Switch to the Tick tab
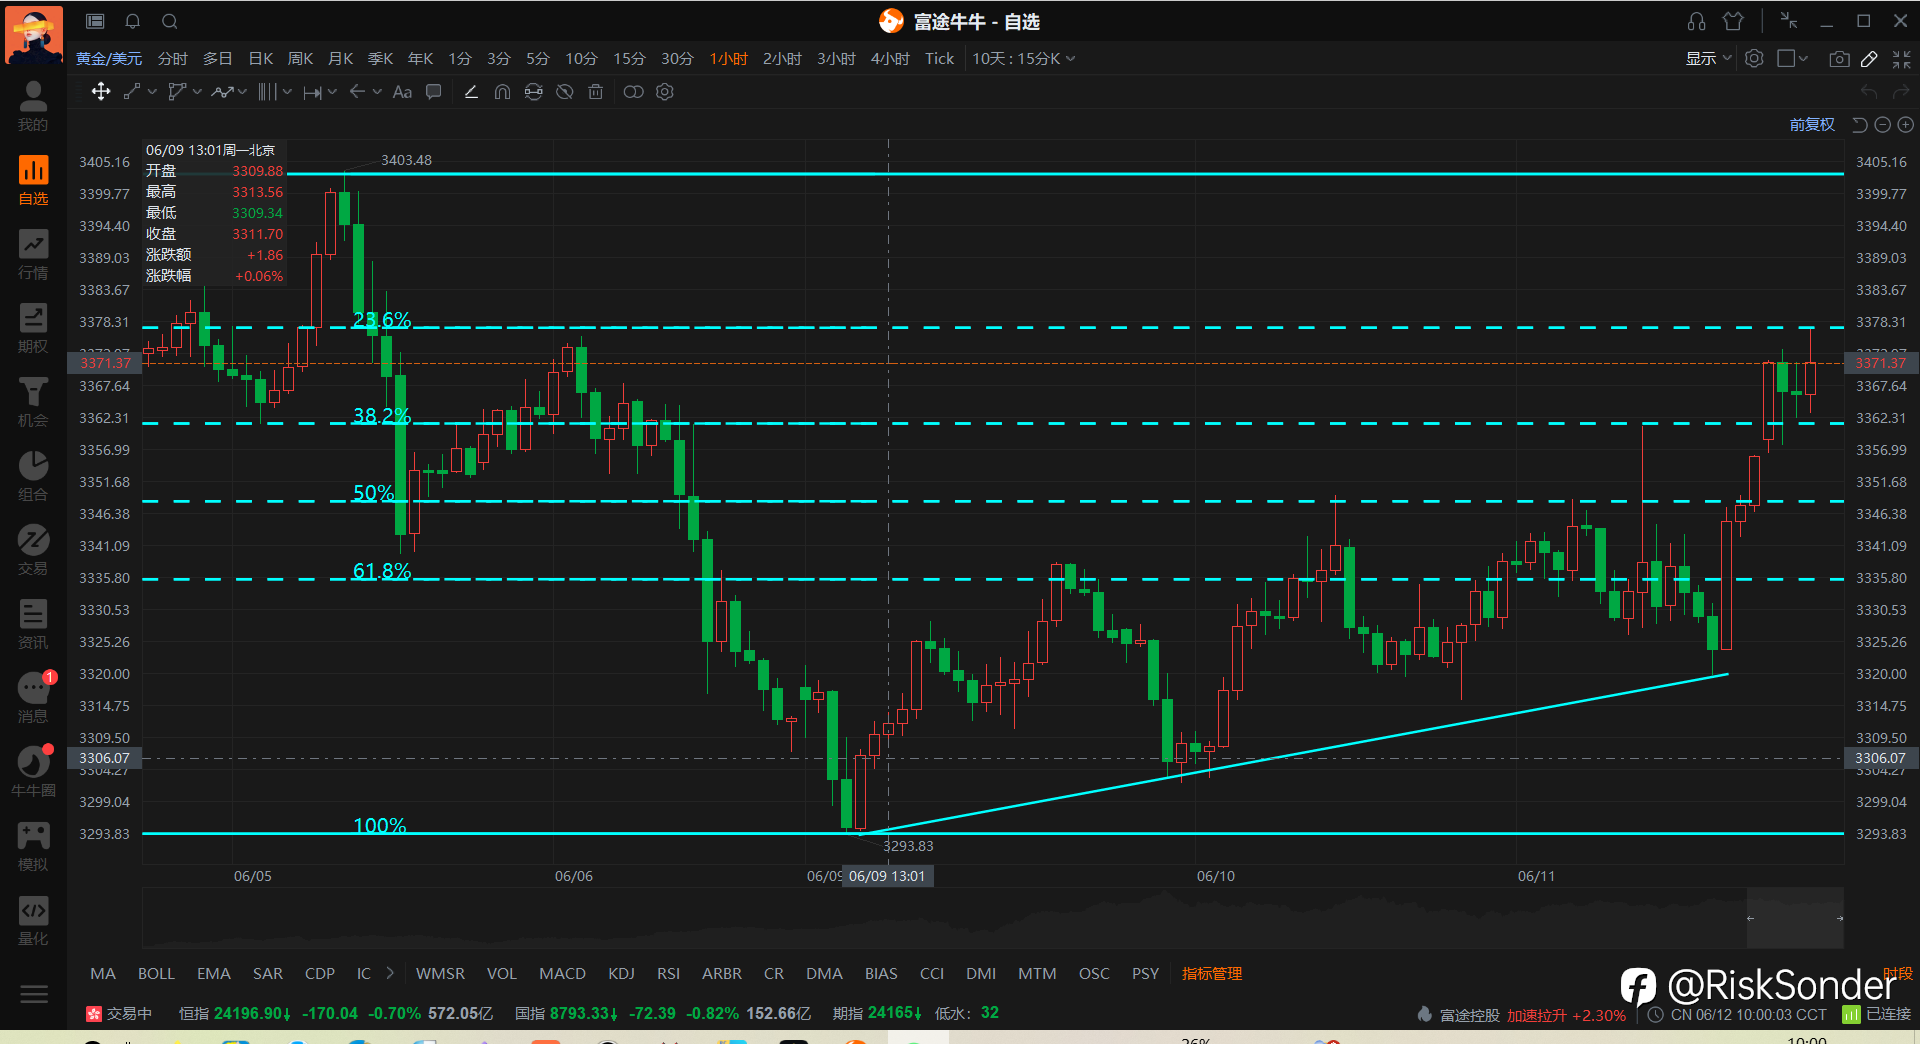This screenshot has height=1044, width=1920. [939, 59]
